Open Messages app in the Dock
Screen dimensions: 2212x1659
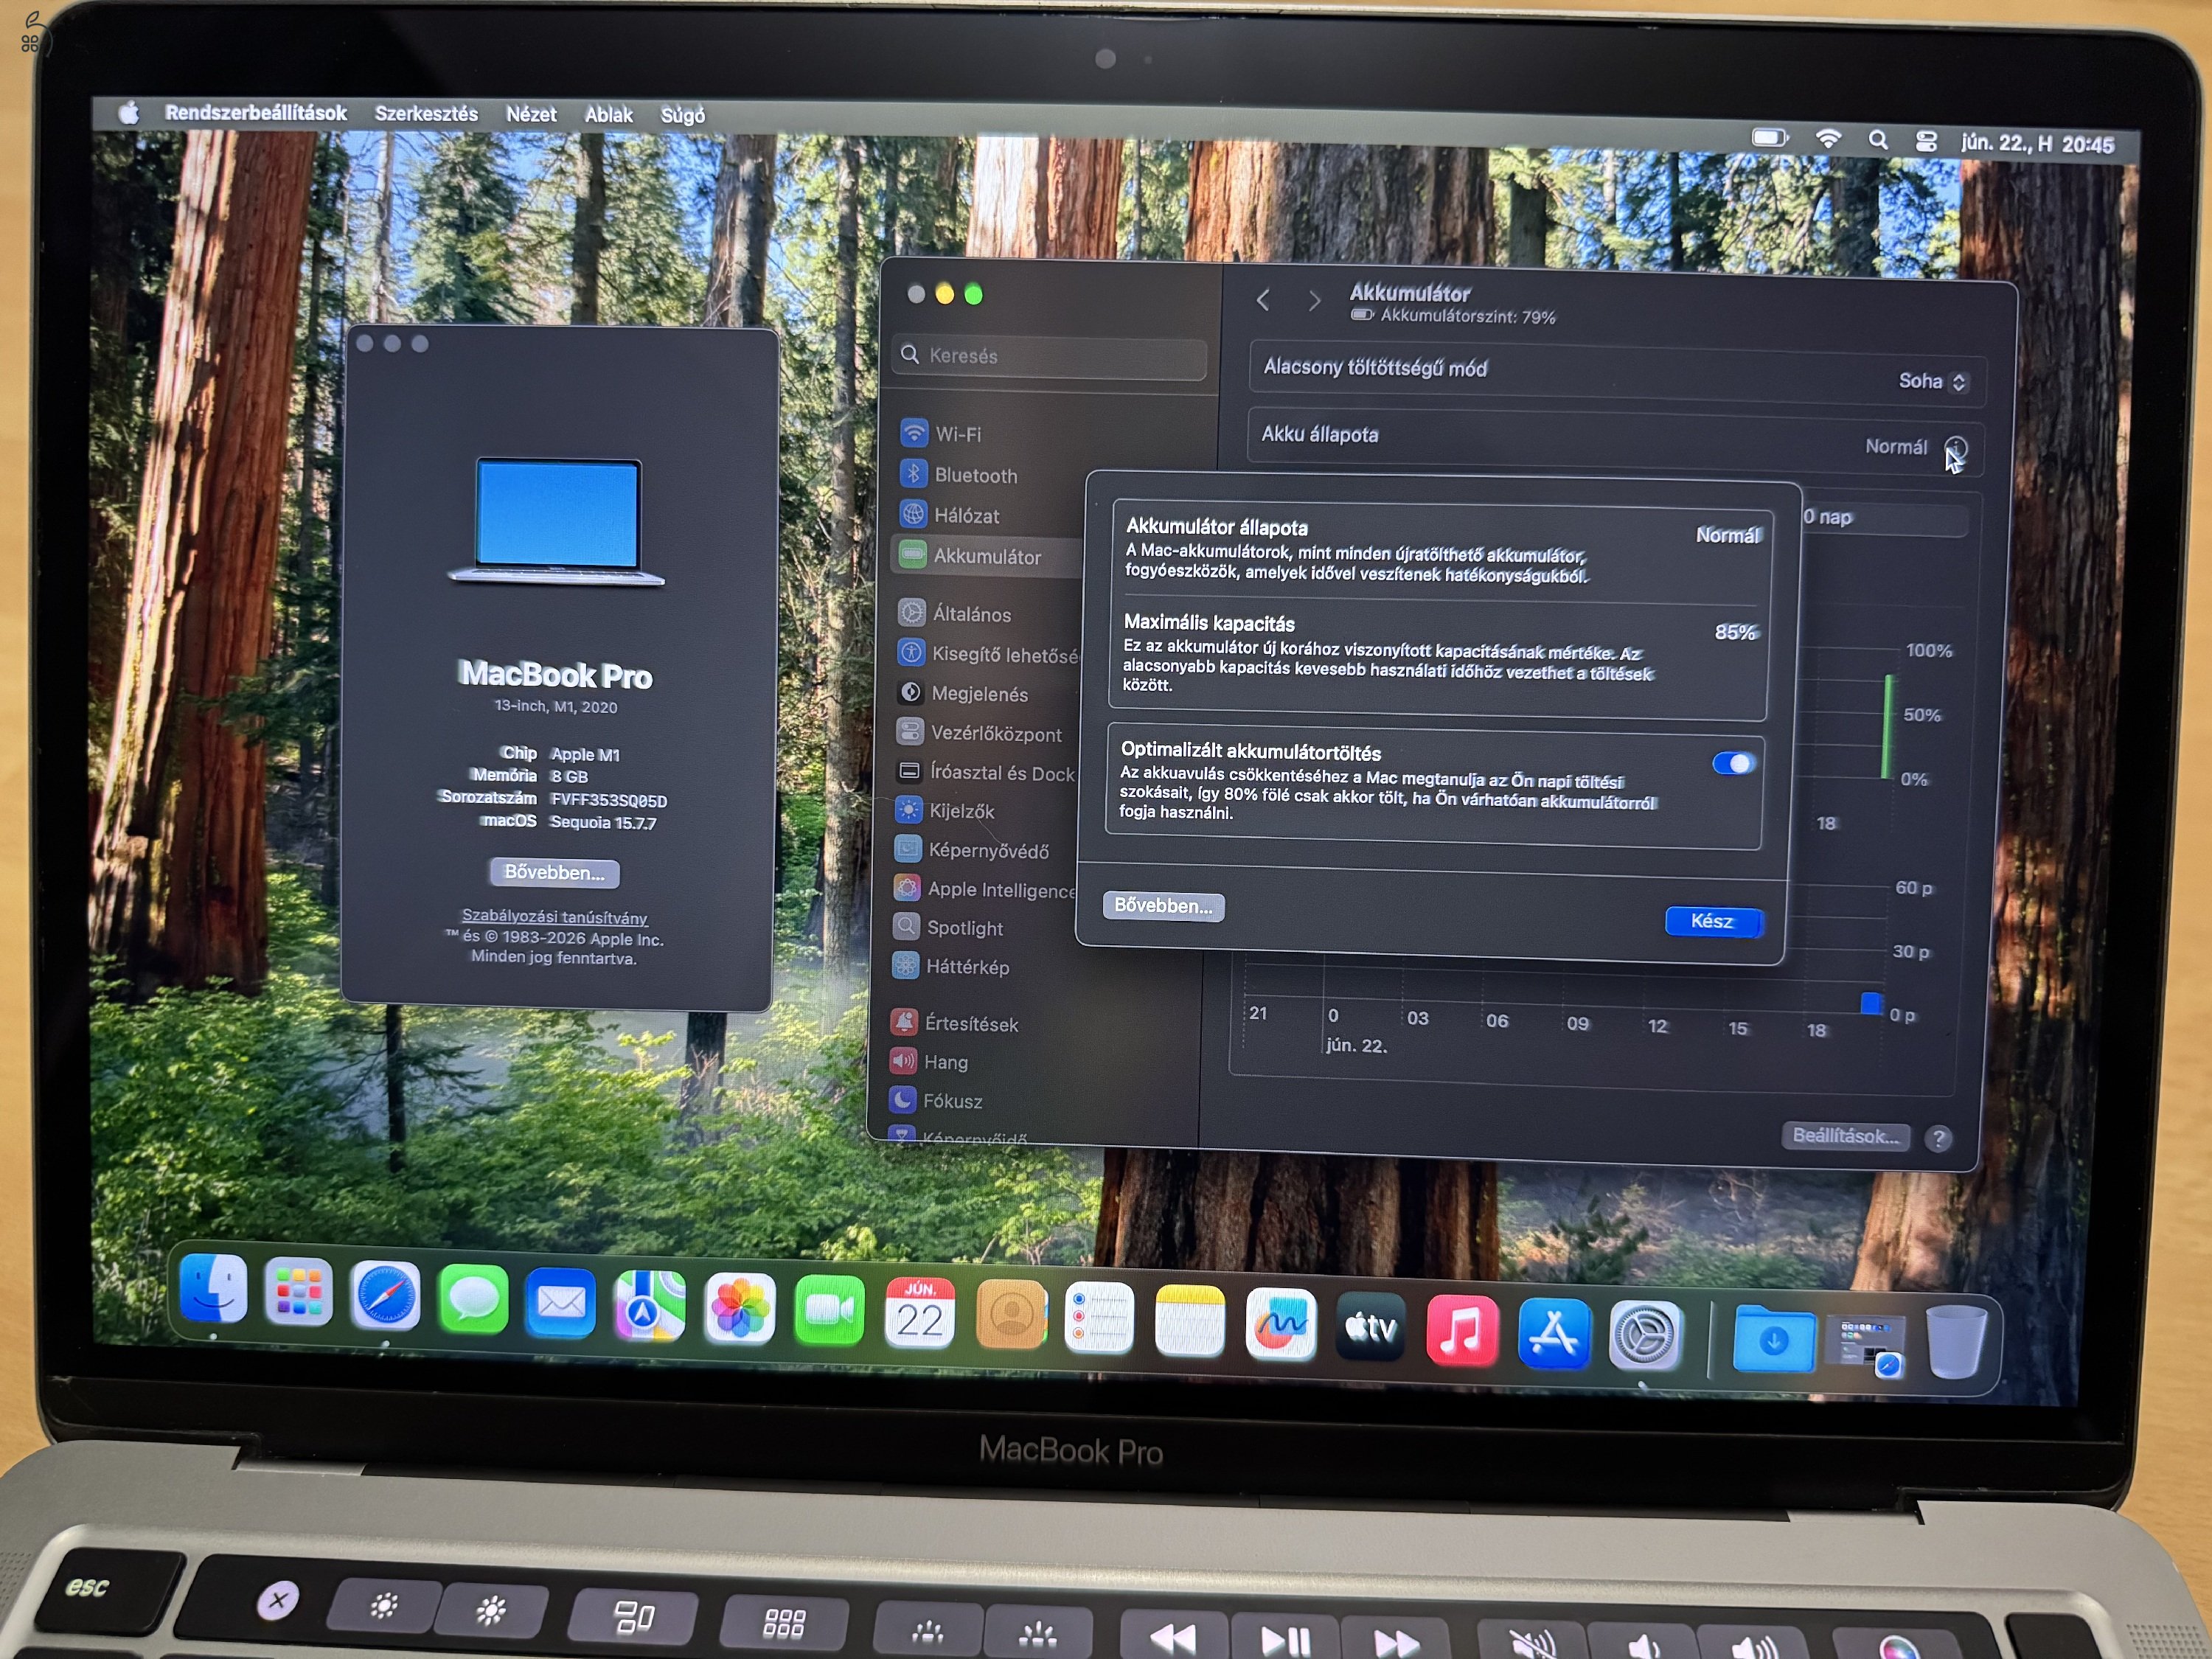tap(474, 1300)
